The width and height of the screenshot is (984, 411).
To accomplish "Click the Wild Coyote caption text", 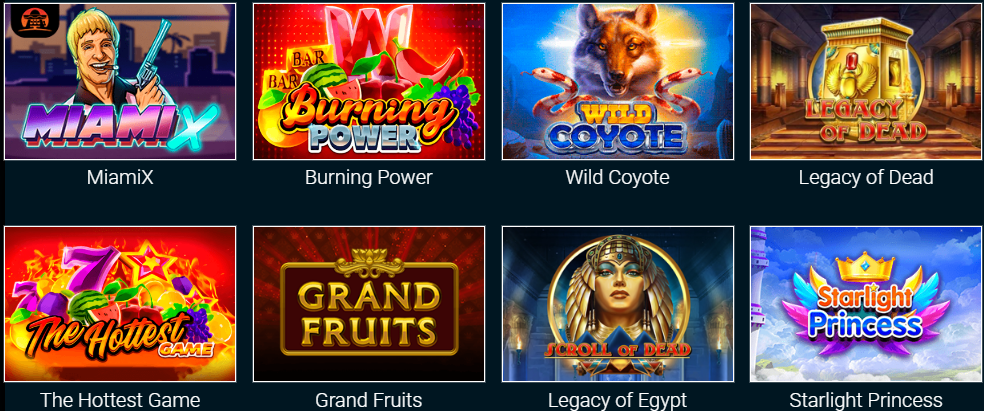I will (618, 178).
